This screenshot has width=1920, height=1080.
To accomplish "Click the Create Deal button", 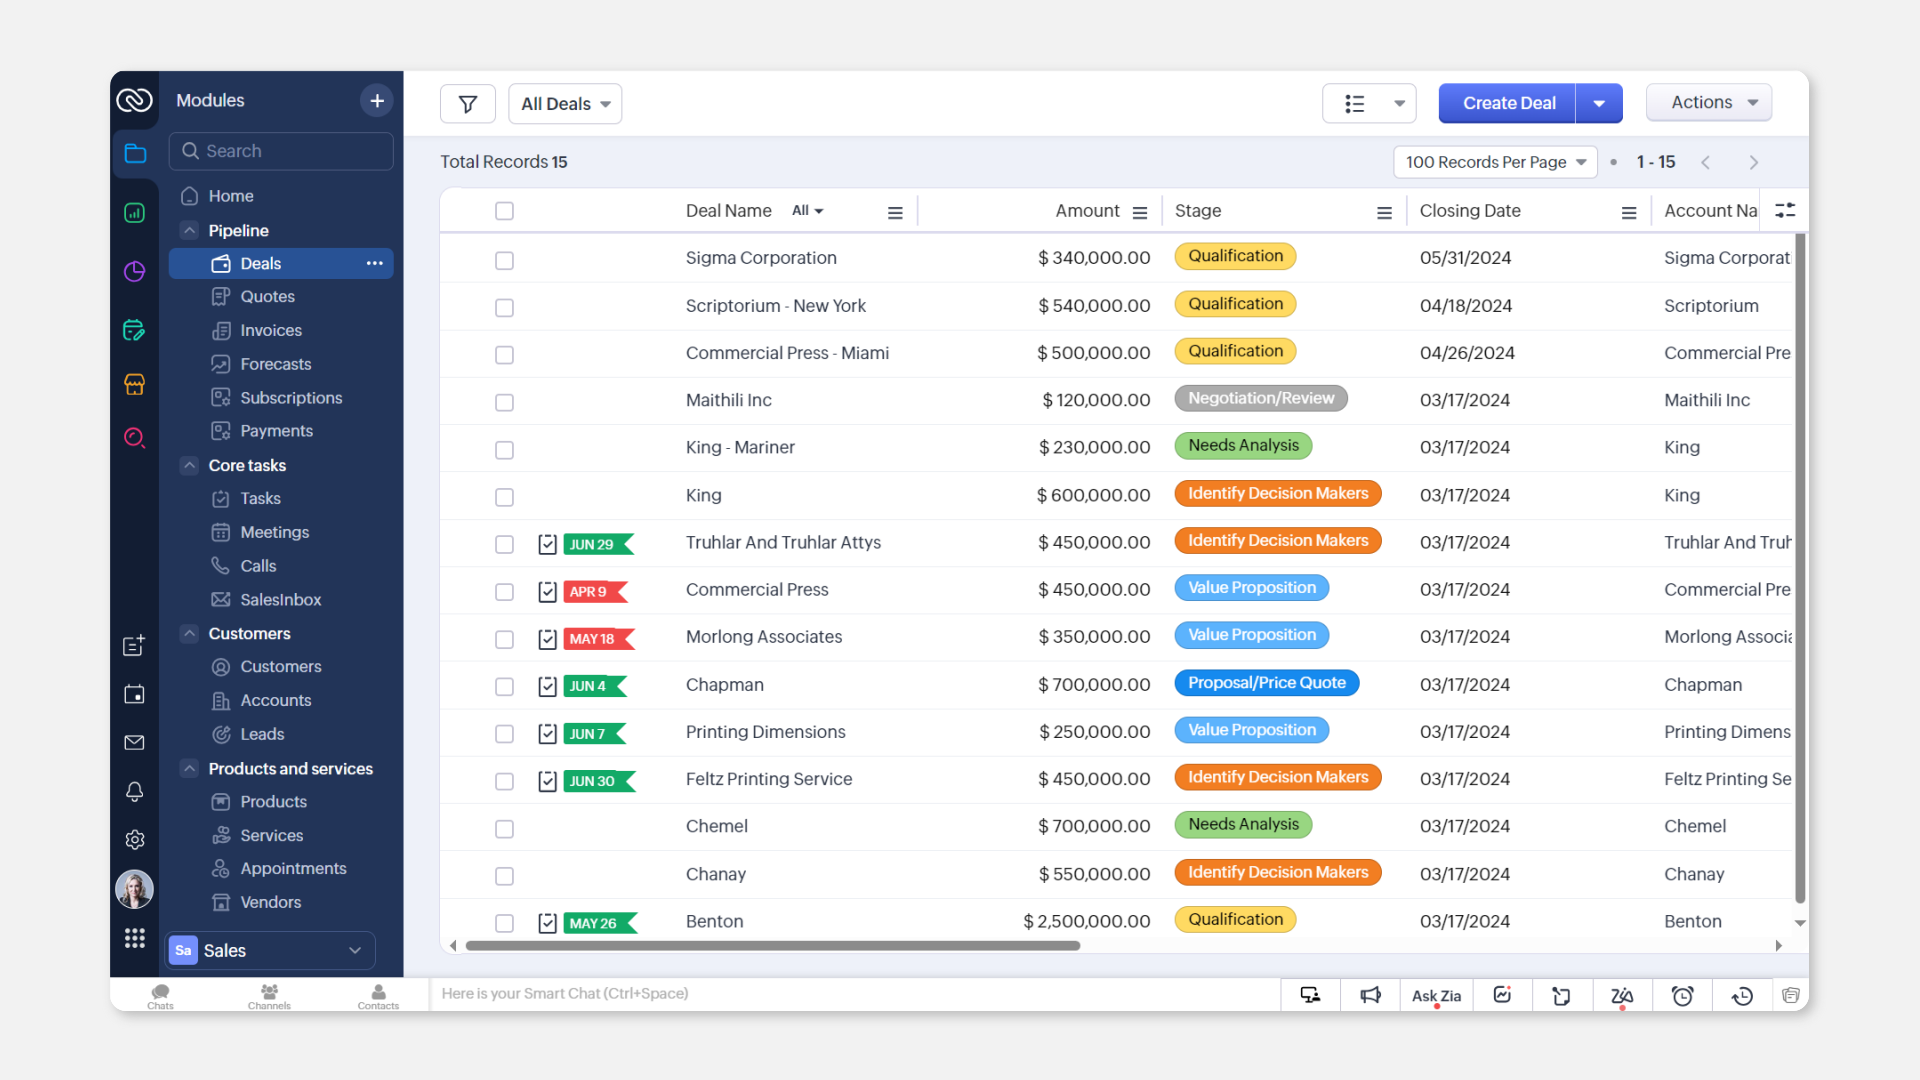I will click(1508, 103).
